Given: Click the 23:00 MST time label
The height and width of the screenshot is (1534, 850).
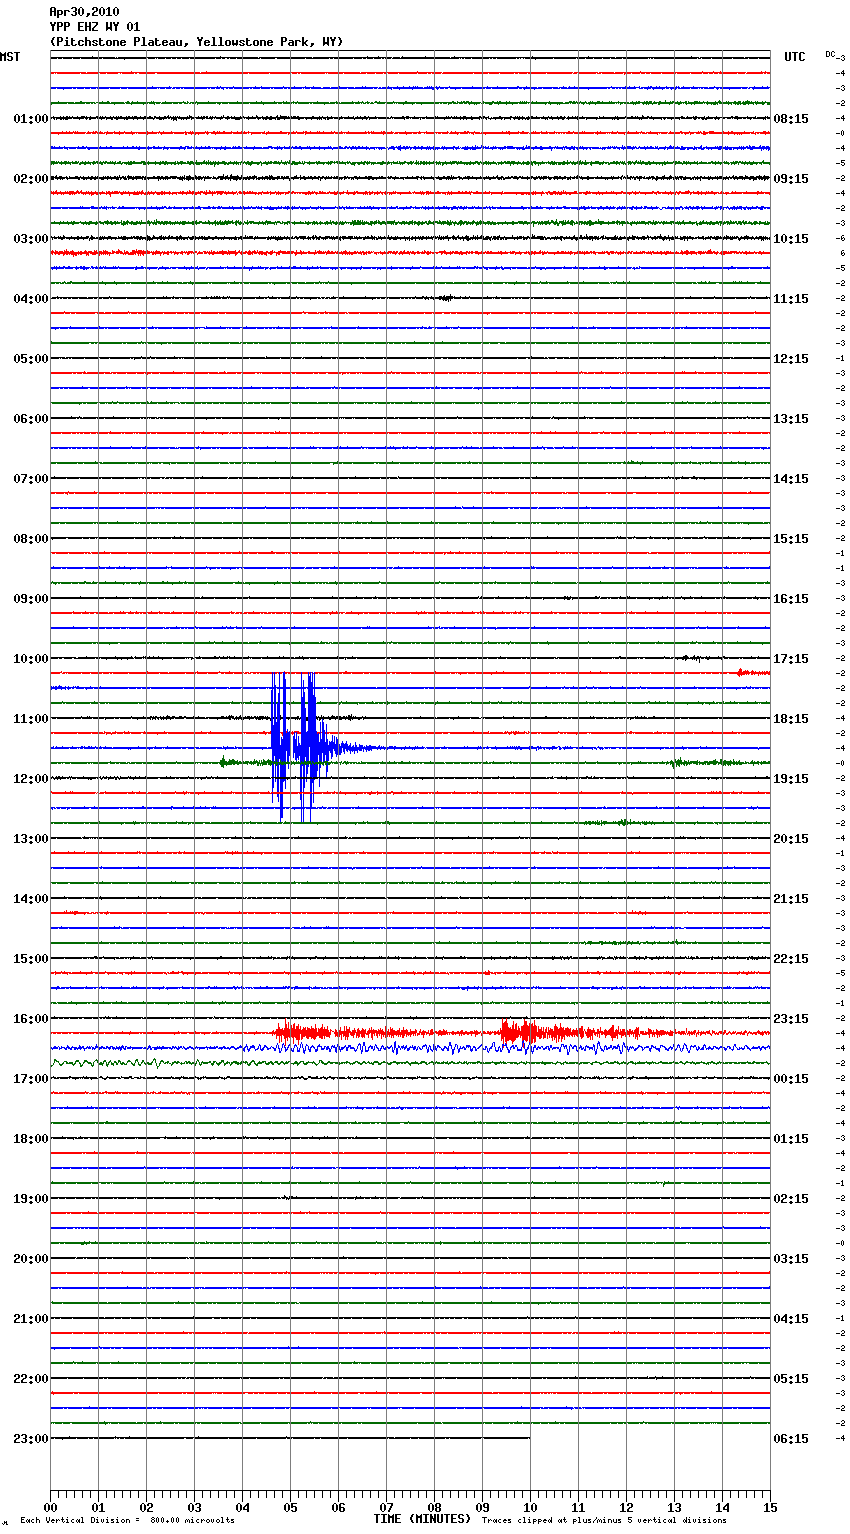Looking at the screenshot, I should [30, 1439].
